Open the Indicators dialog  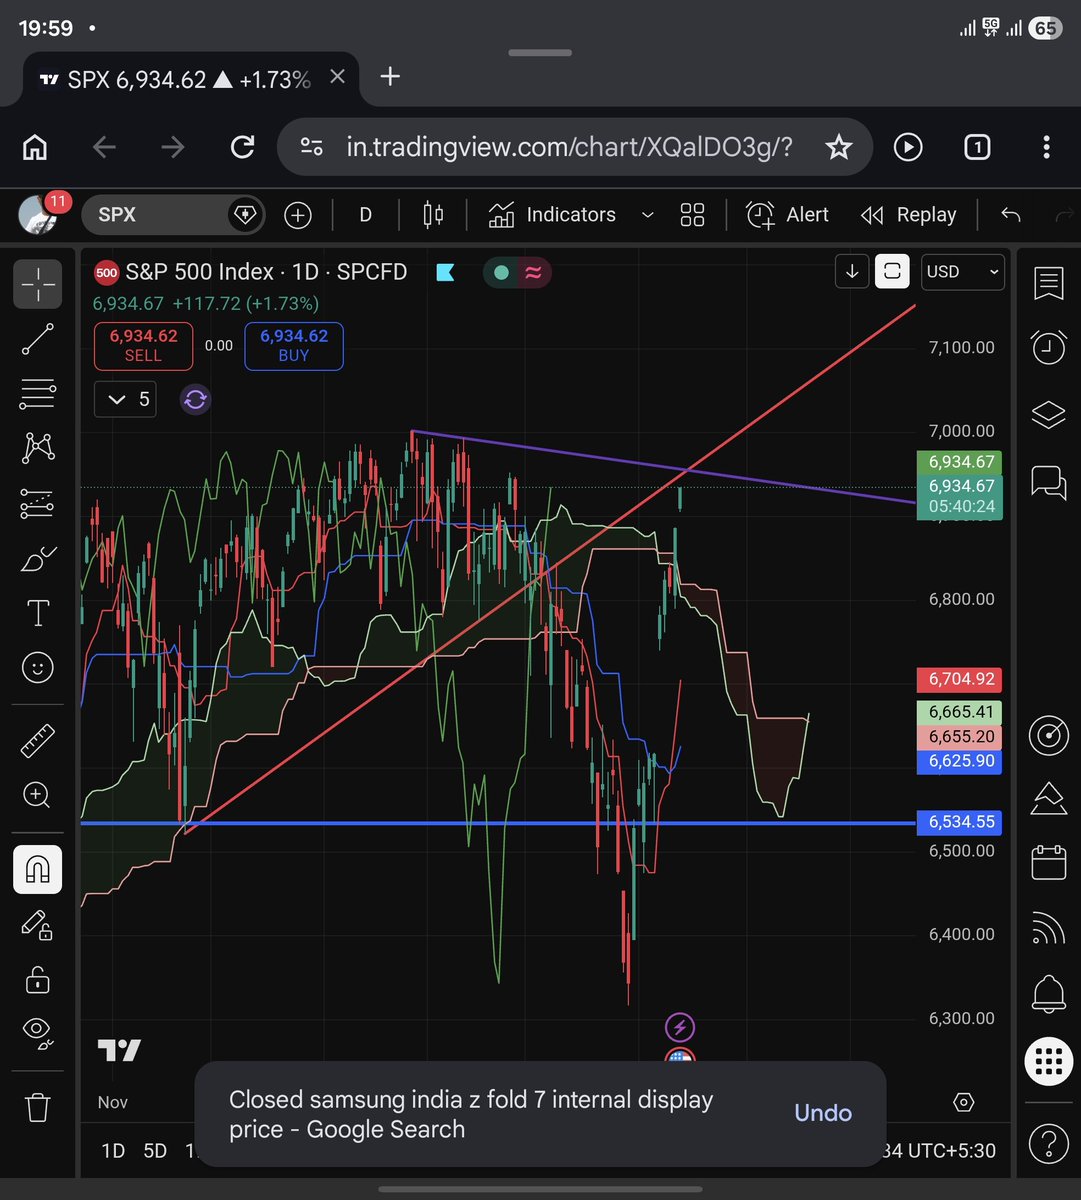tap(552, 215)
